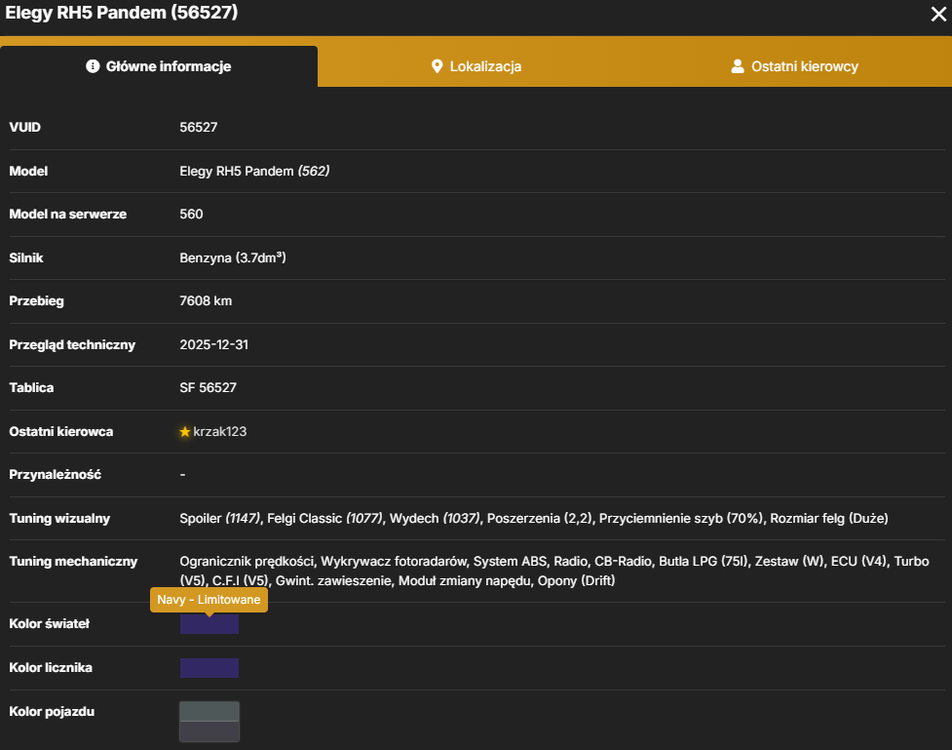Click the person icon in Ostatni kierowcy tab
The image size is (952, 750).
[x=737, y=66]
